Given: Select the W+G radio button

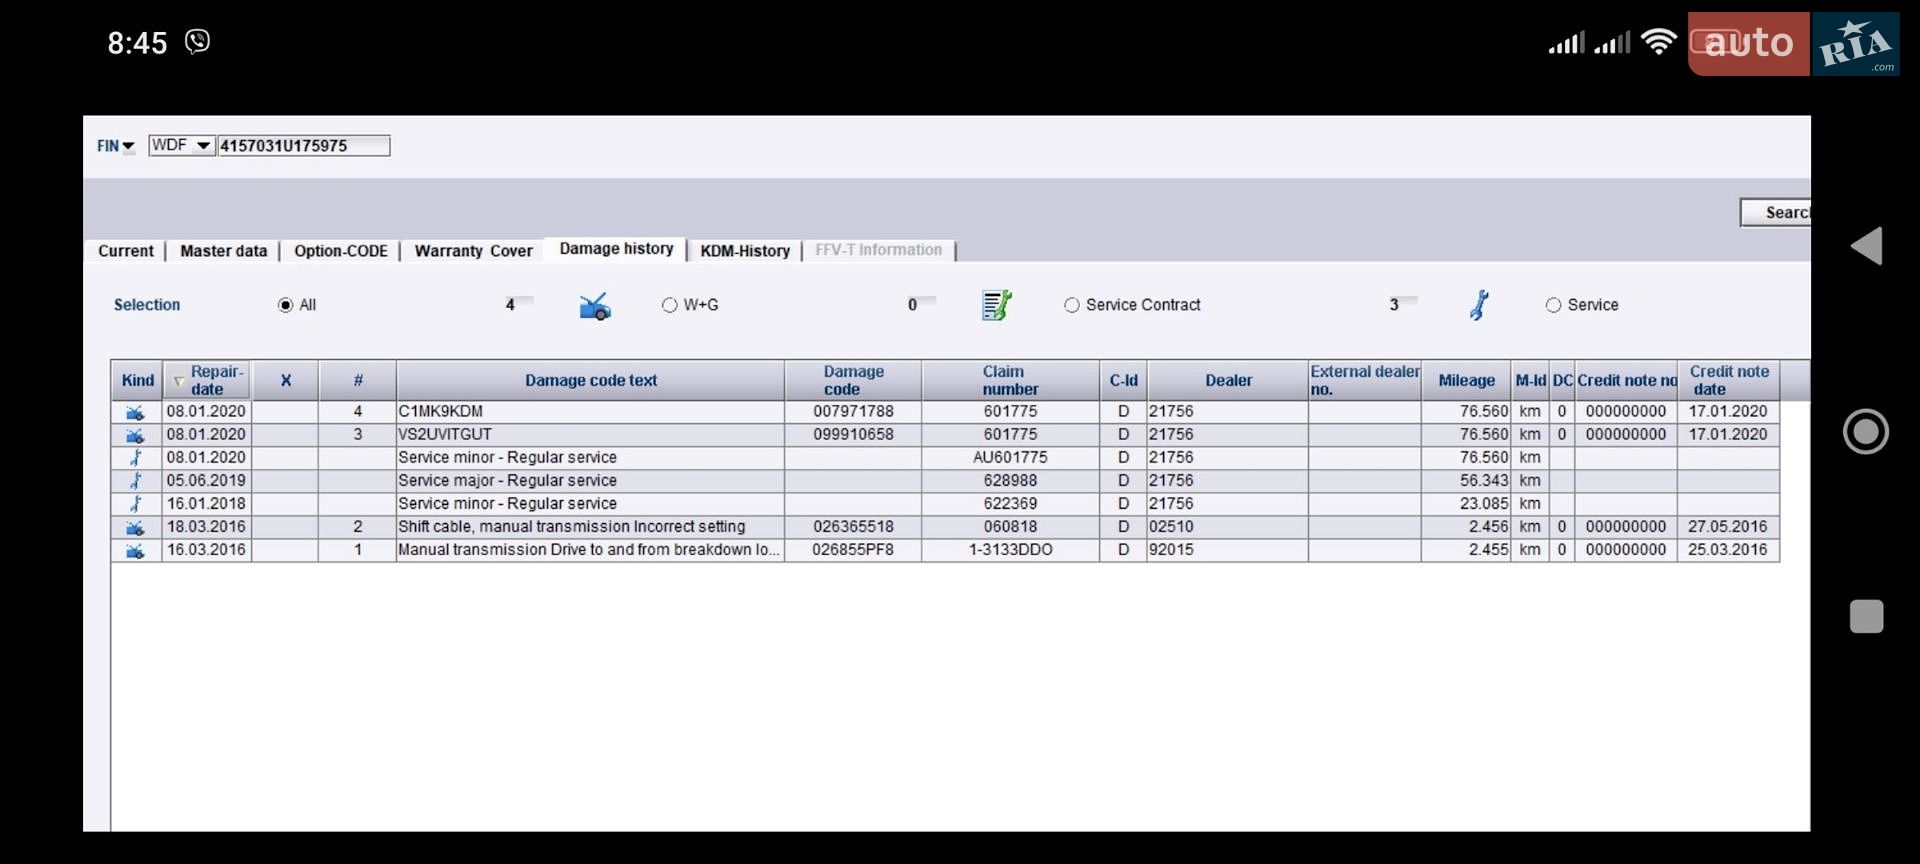Looking at the screenshot, I should [669, 305].
